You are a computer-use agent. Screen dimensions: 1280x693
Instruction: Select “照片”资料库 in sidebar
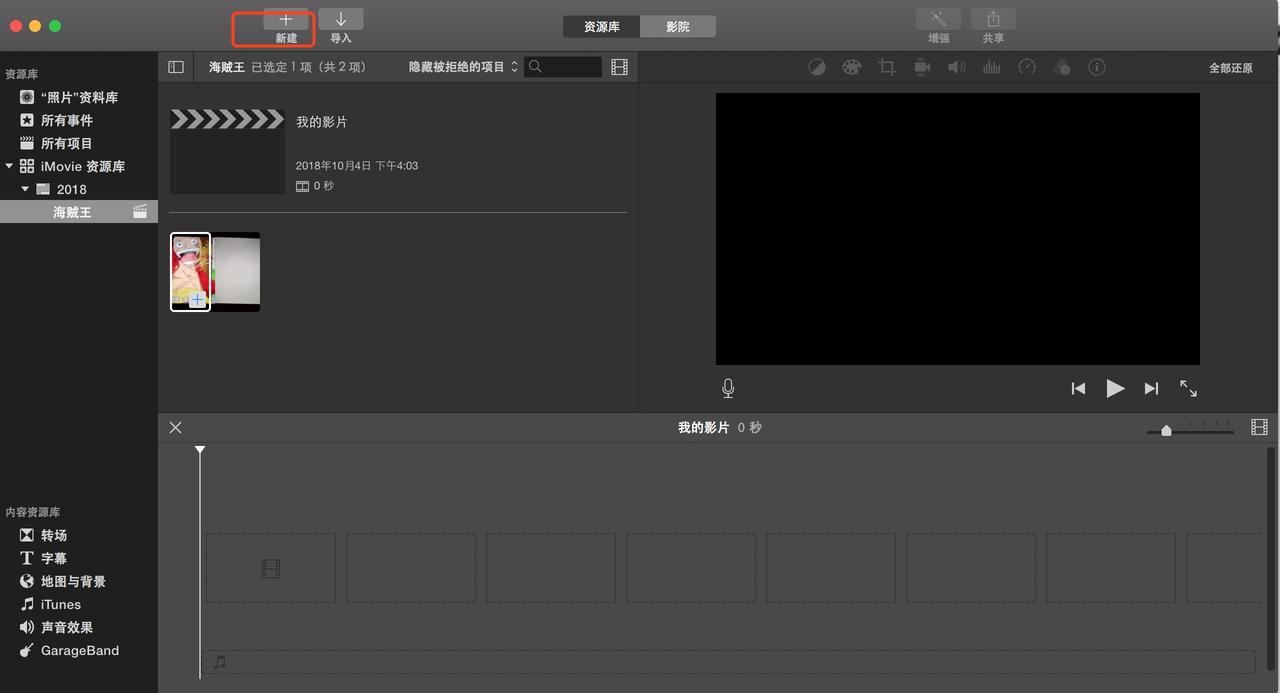[x=79, y=97]
